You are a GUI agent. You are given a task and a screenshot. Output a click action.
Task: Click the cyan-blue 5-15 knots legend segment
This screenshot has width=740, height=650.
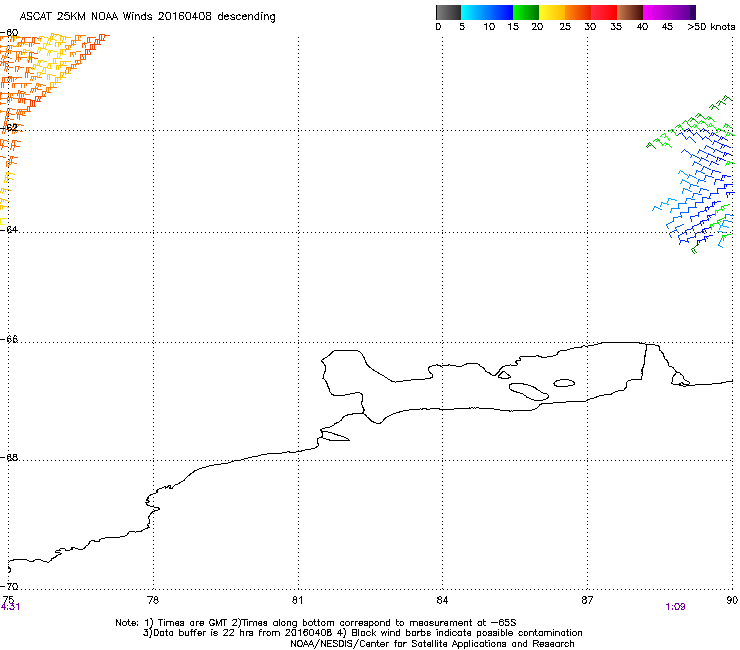(x=487, y=12)
